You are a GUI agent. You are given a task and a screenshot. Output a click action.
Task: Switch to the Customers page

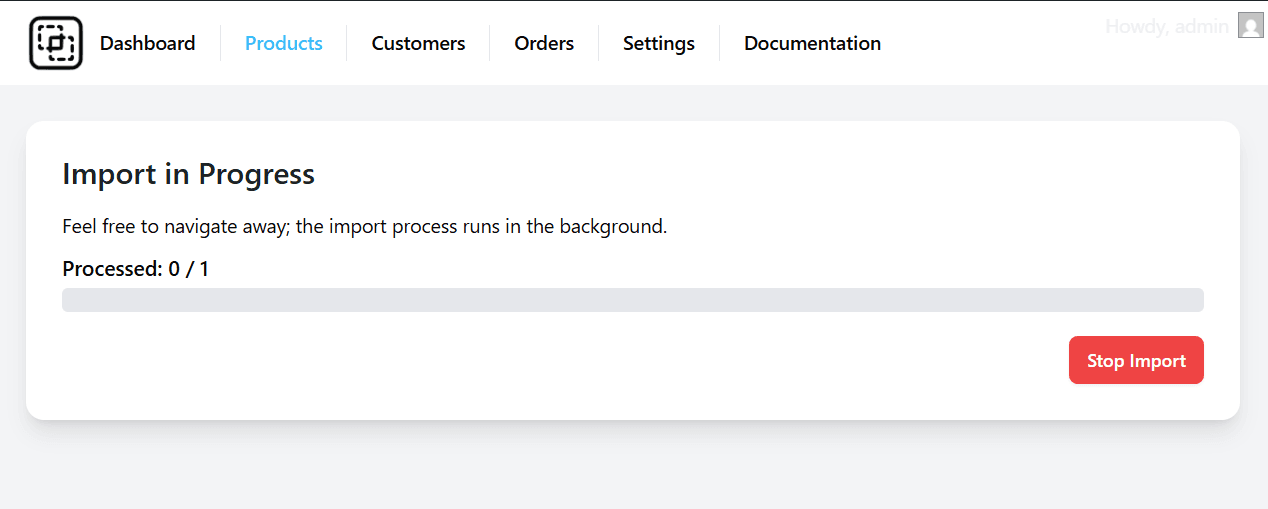pyautogui.click(x=418, y=43)
